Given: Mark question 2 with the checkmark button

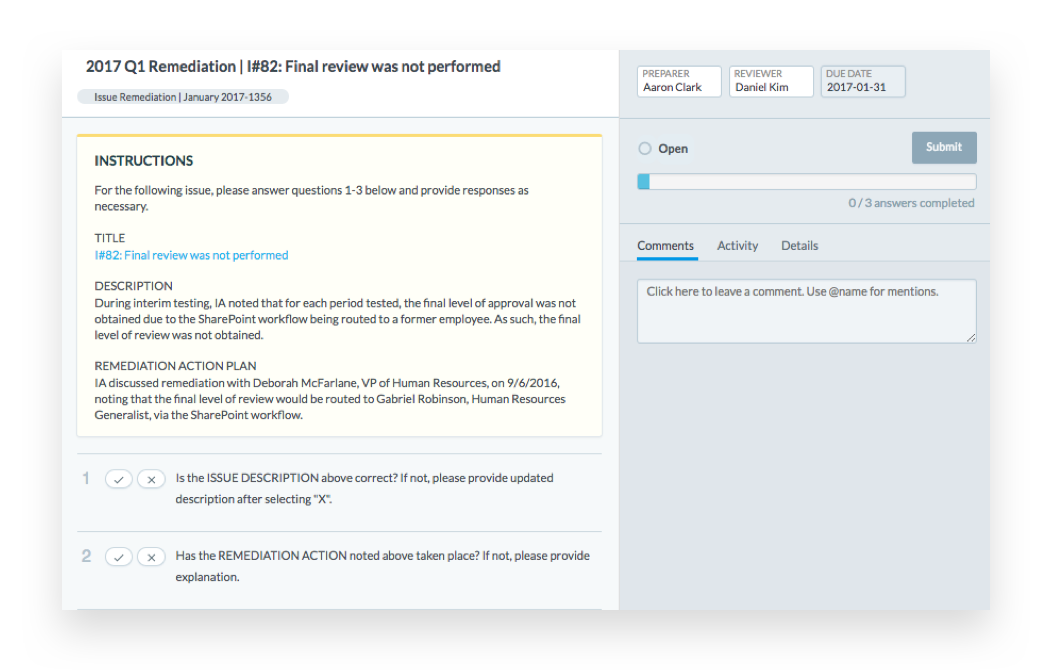Looking at the screenshot, I should point(119,557).
